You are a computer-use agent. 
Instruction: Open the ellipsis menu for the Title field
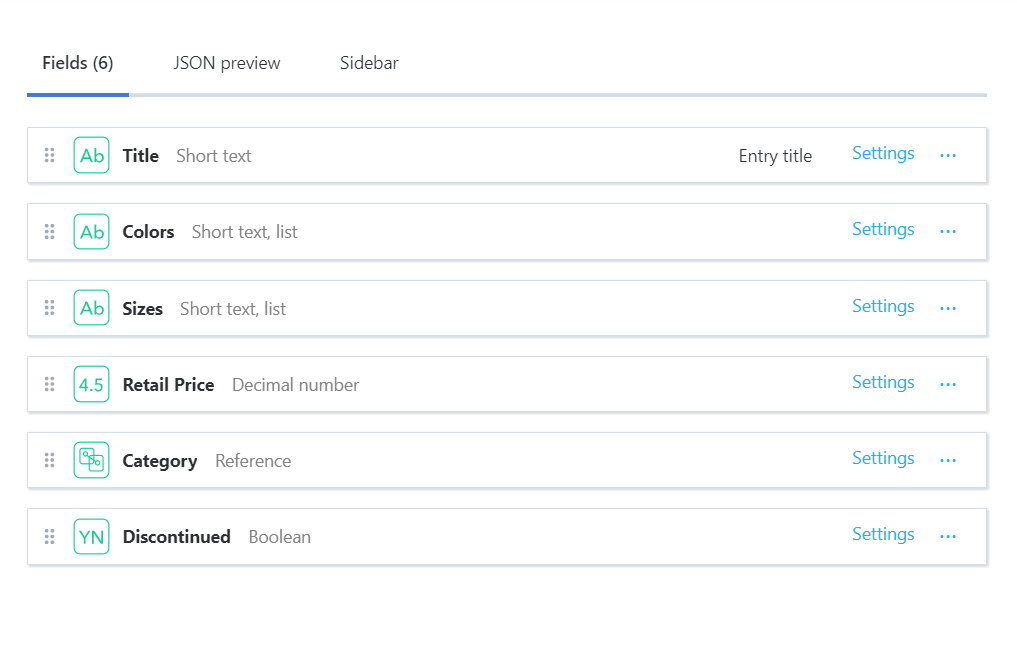tap(947, 155)
